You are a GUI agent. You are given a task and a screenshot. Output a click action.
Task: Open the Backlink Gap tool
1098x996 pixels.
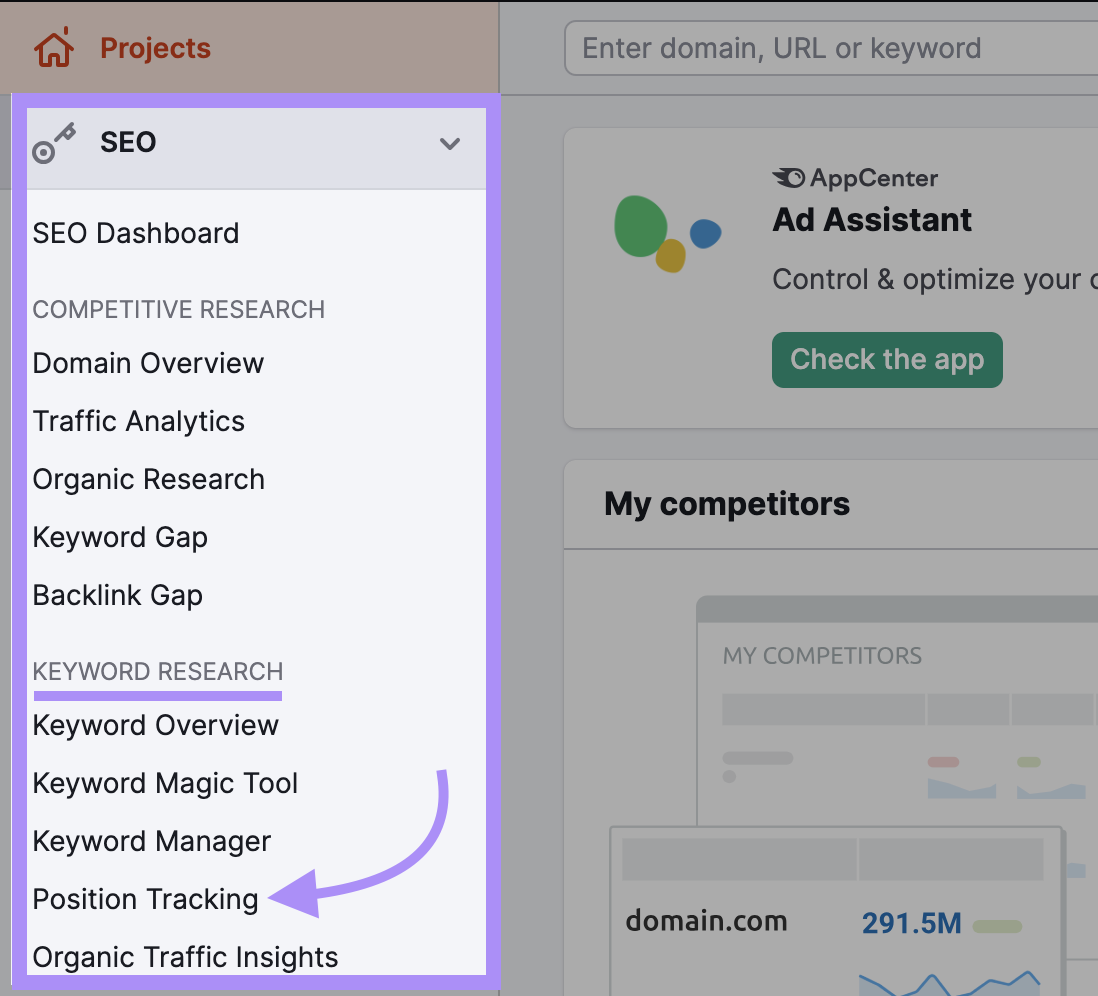pyautogui.click(x=117, y=595)
